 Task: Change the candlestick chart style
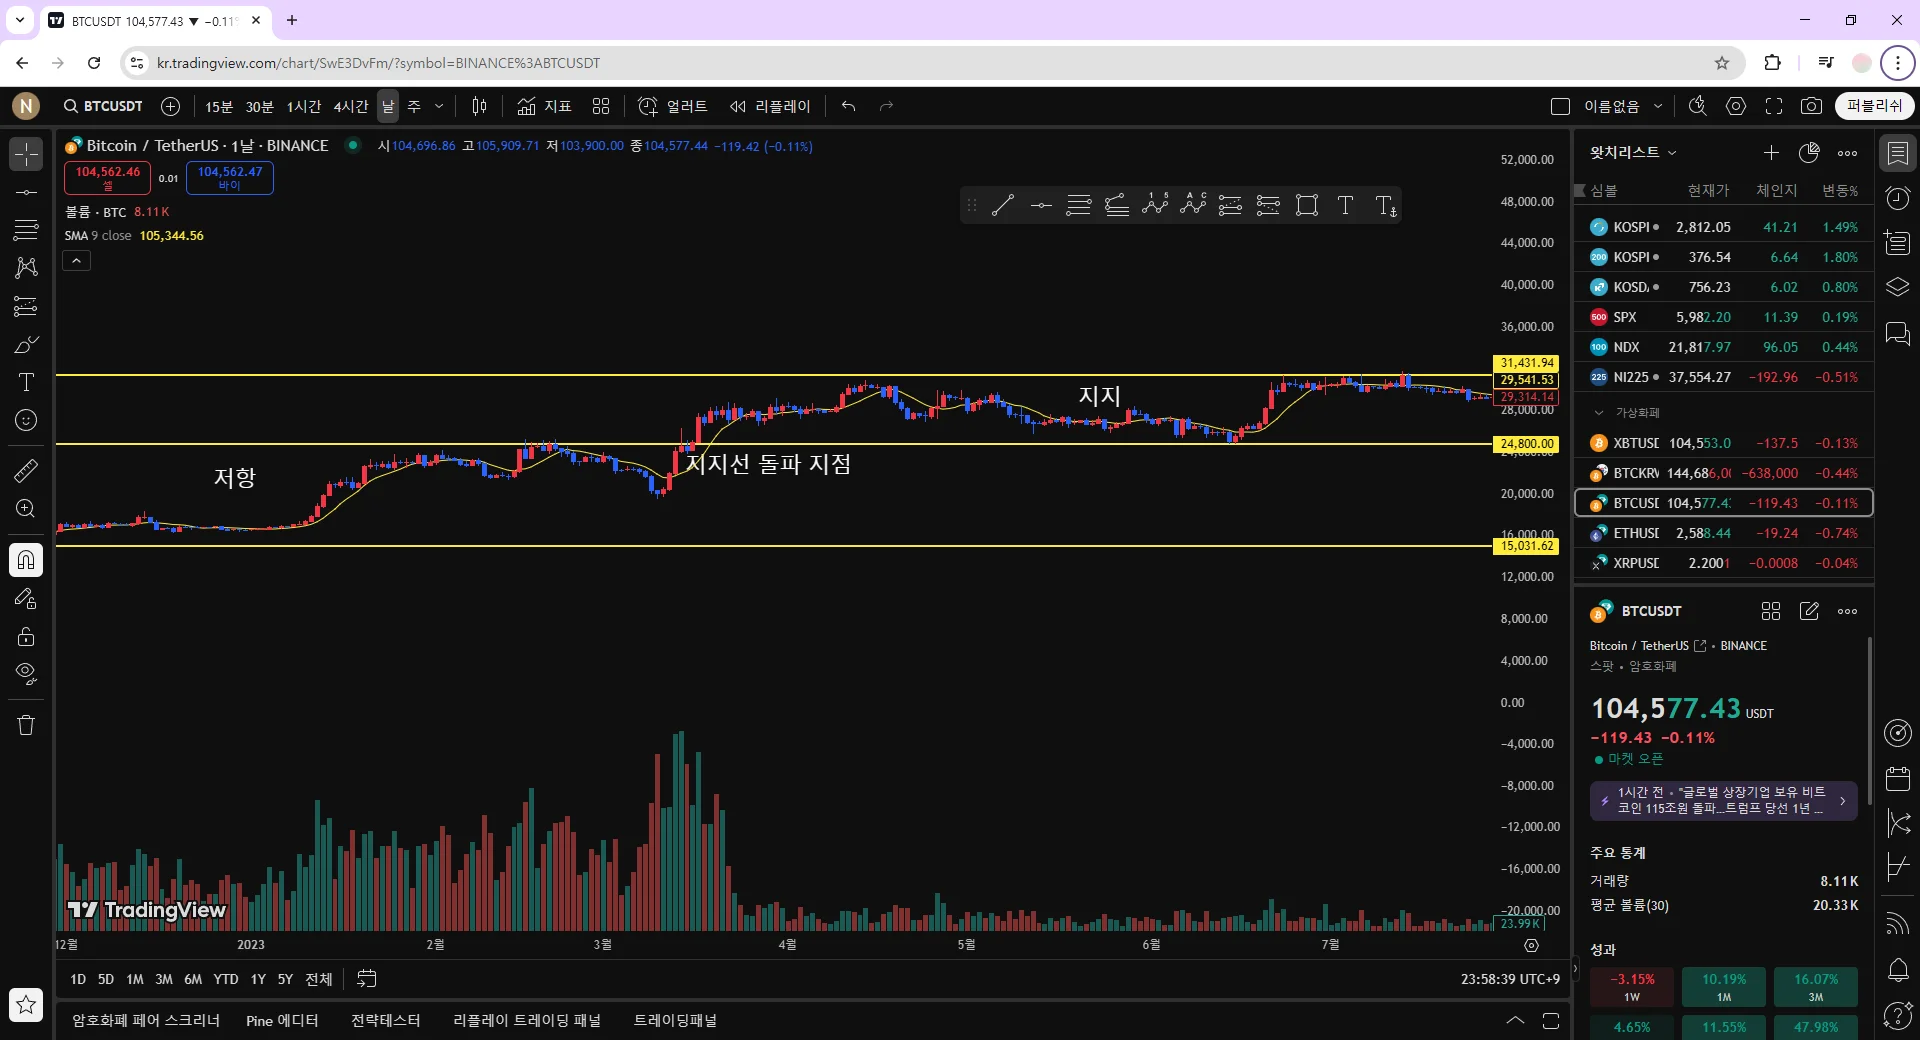pyautogui.click(x=480, y=106)
